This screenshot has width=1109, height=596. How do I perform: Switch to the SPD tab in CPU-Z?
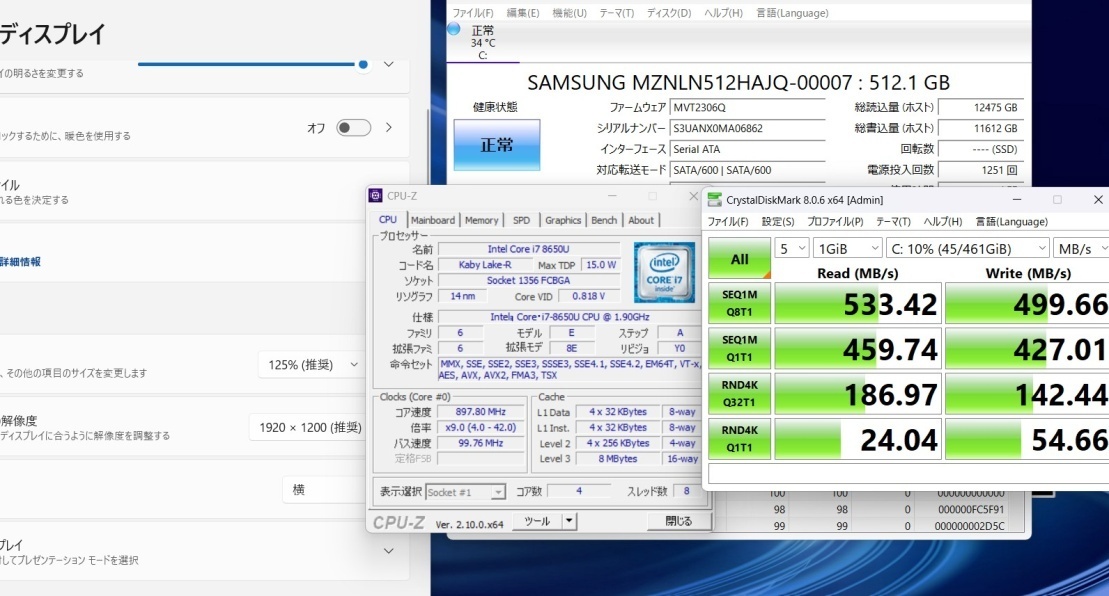[521, 220]
